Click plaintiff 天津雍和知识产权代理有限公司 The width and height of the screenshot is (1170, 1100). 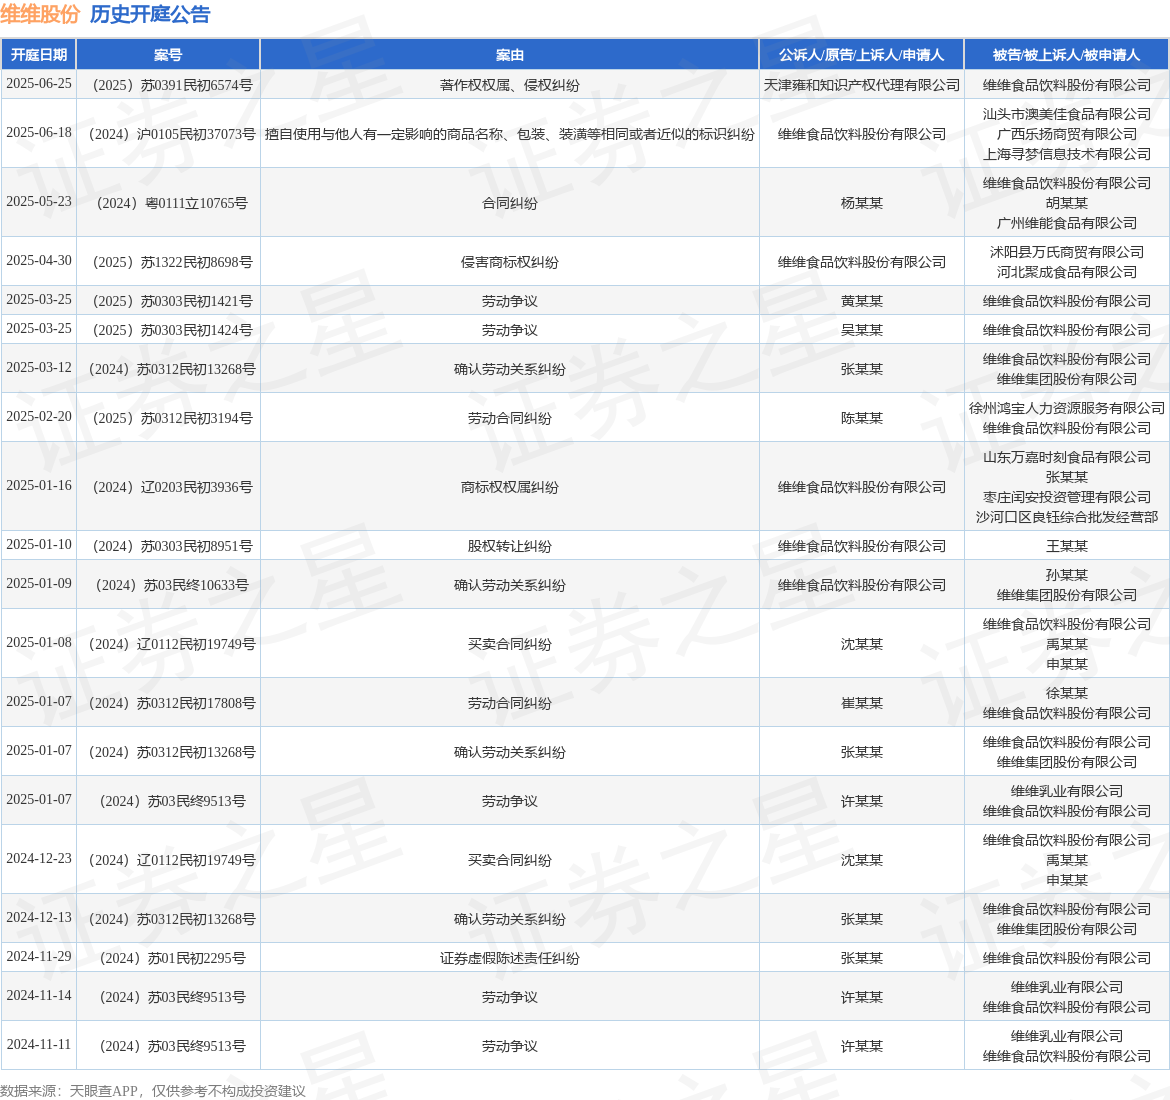point(862,86)
